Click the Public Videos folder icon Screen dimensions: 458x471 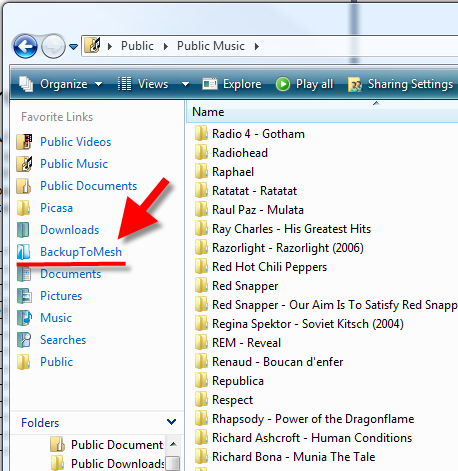click(x=24, y=142)
